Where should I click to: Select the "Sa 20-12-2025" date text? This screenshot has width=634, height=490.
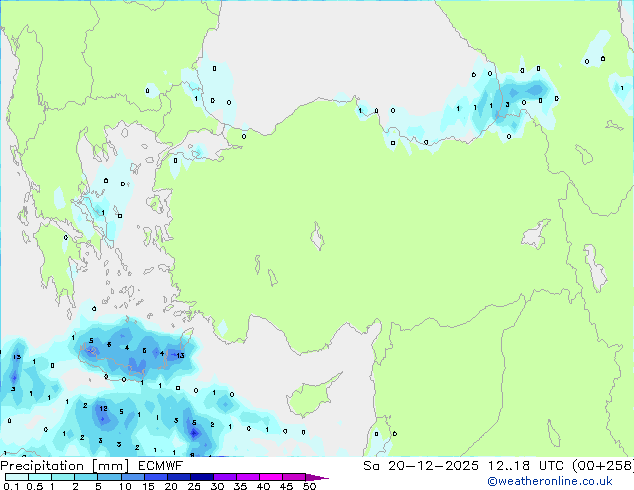(x=421, y=466)
